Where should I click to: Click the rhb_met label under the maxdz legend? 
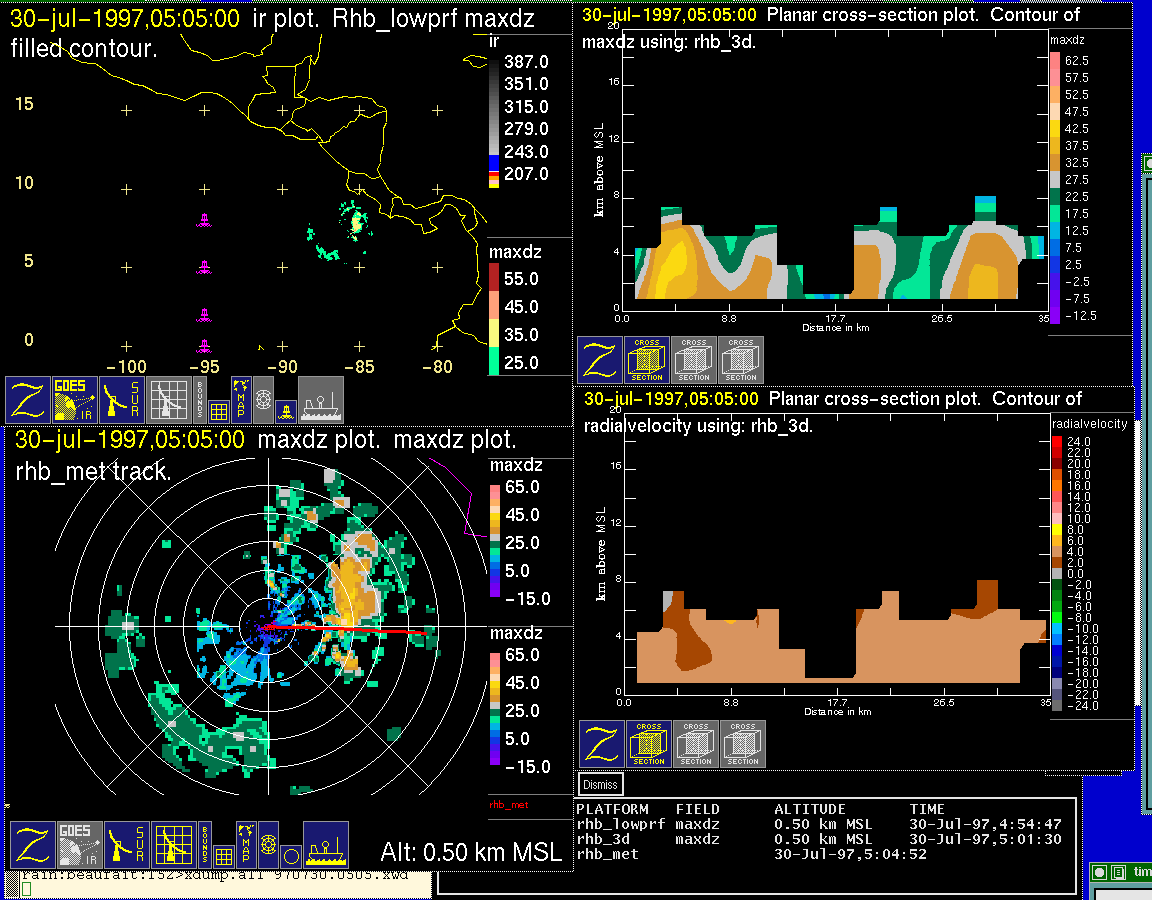[508, 804]
